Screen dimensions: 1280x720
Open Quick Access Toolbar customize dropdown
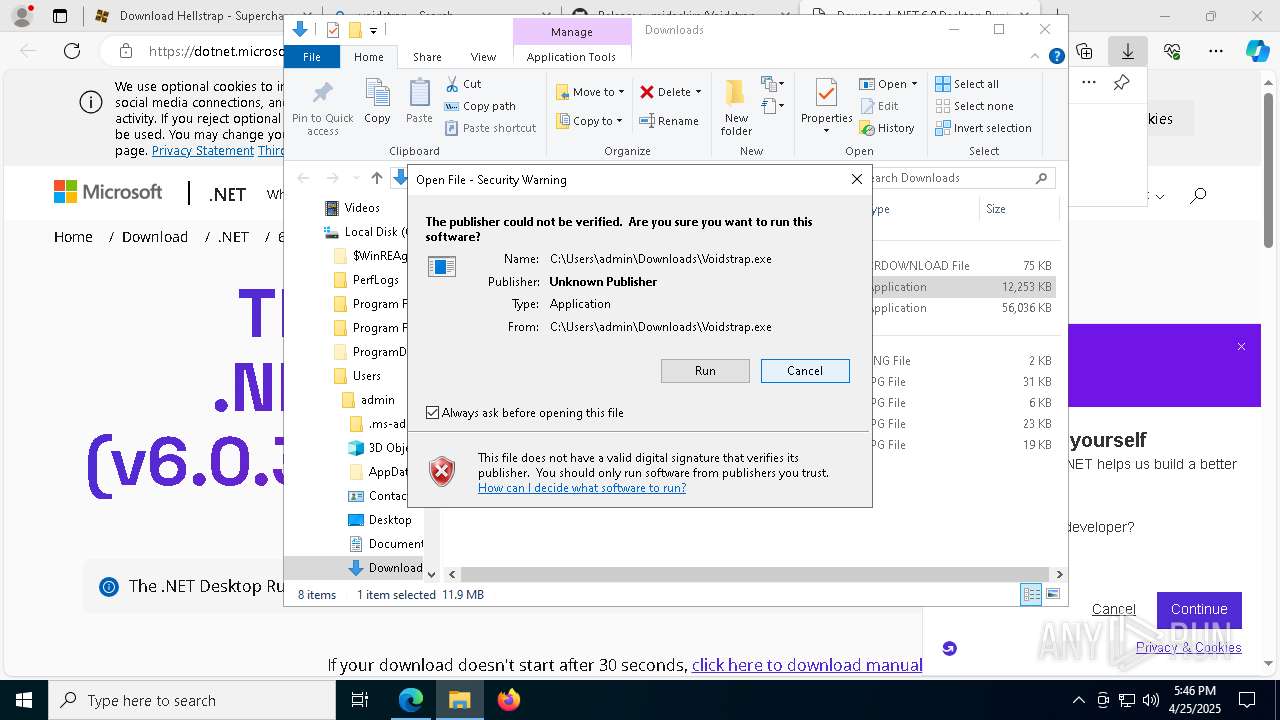[x=373, y=30]
